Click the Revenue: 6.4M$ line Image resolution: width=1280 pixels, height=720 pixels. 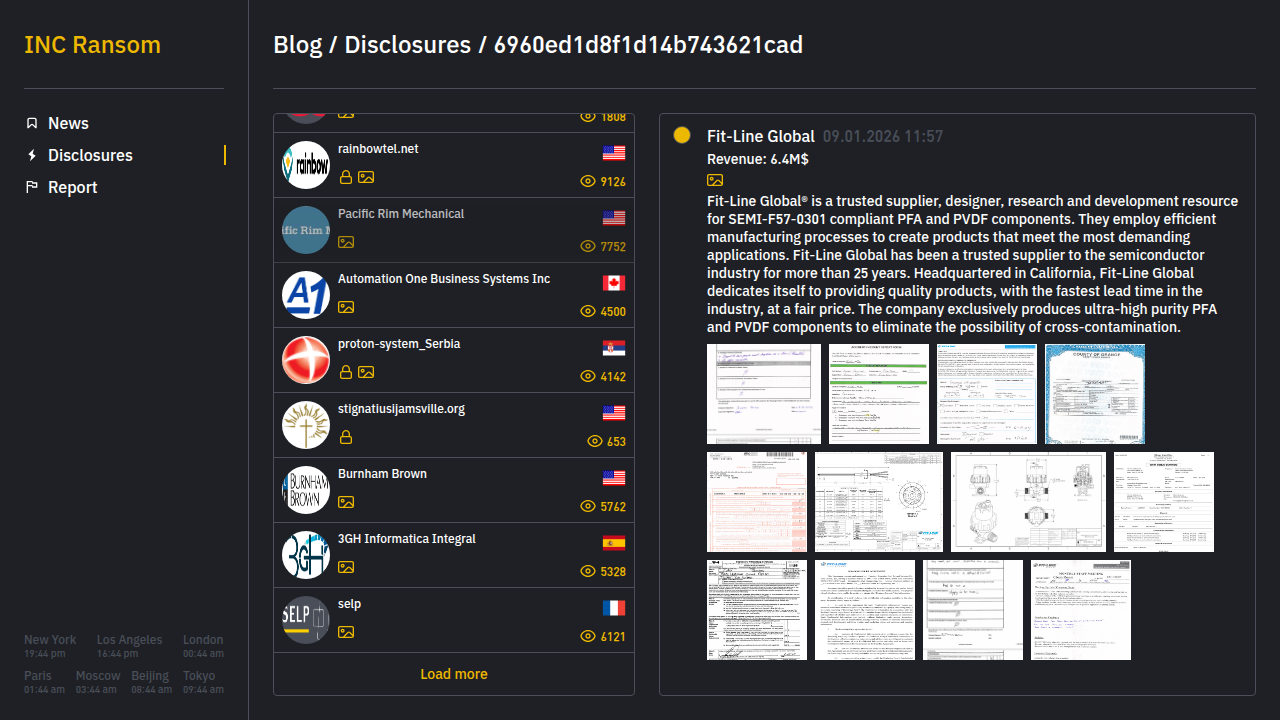pos(758,159)
